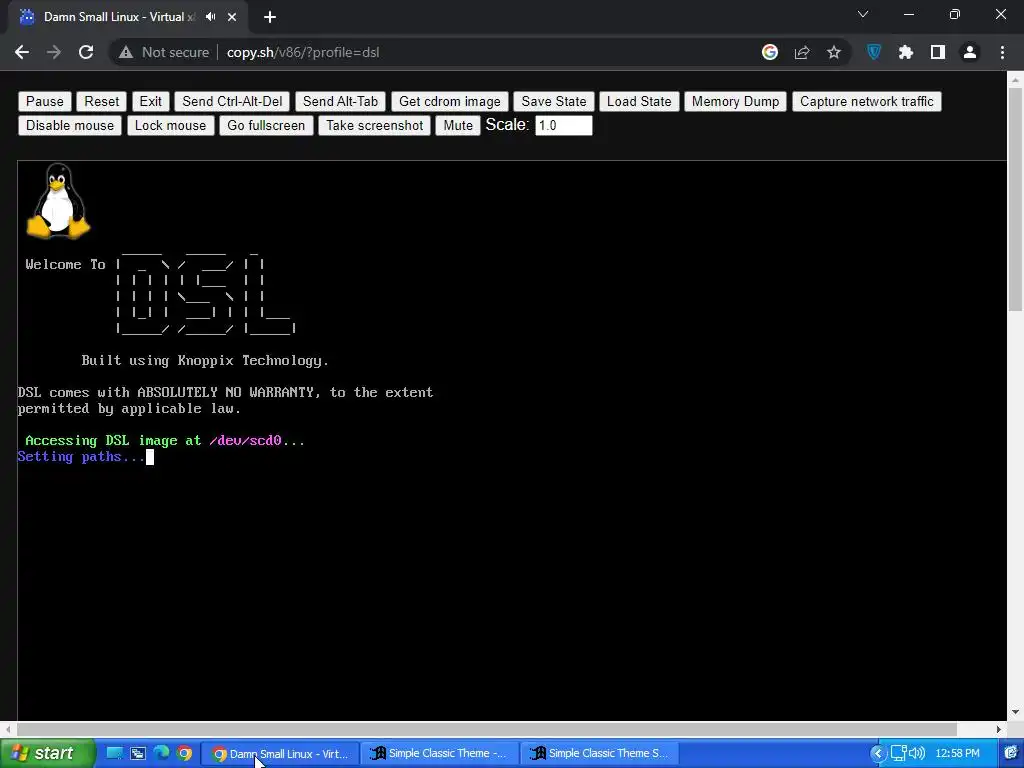Image resolution: width=1024 pixels, height=768 pixels.
Task: Open the Chrome profile icon
Action: click(970, 52)
